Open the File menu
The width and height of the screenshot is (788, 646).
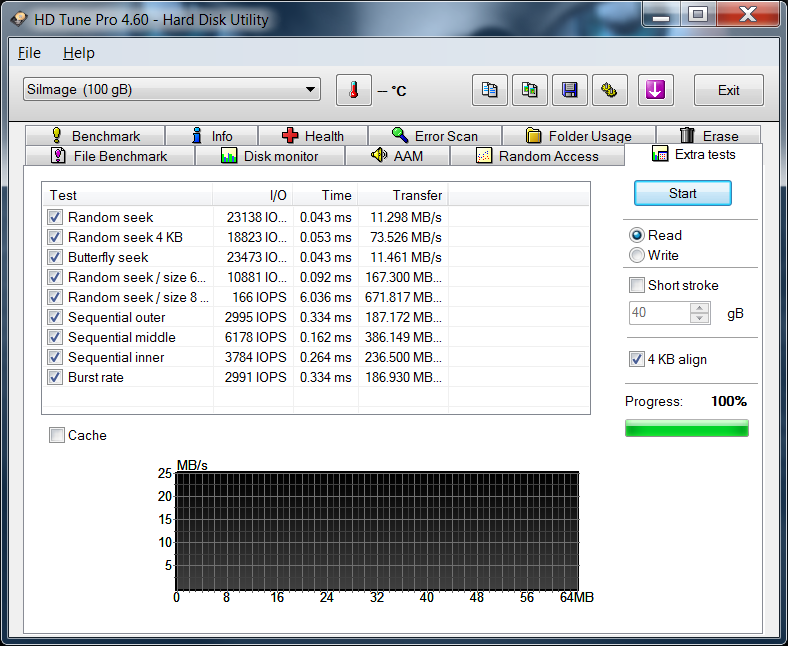(x=29, y=53)
